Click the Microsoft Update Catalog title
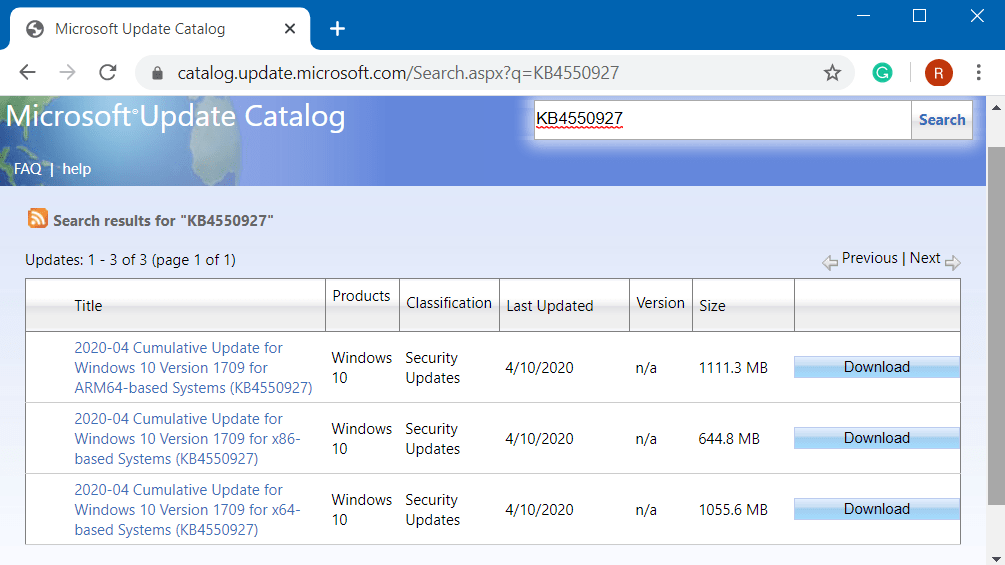The width and height of the screenshot is (1005, 565). point(176,117)
